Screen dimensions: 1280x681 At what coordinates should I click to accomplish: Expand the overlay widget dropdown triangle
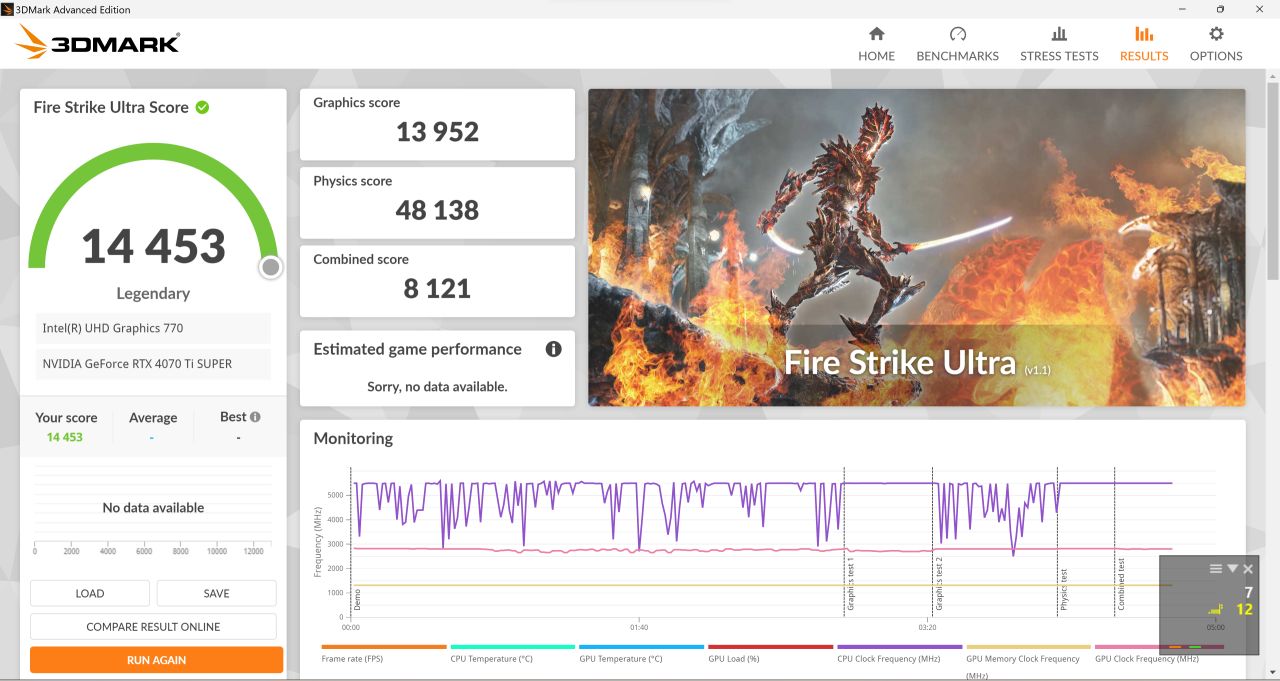[x=1232, y=568]
